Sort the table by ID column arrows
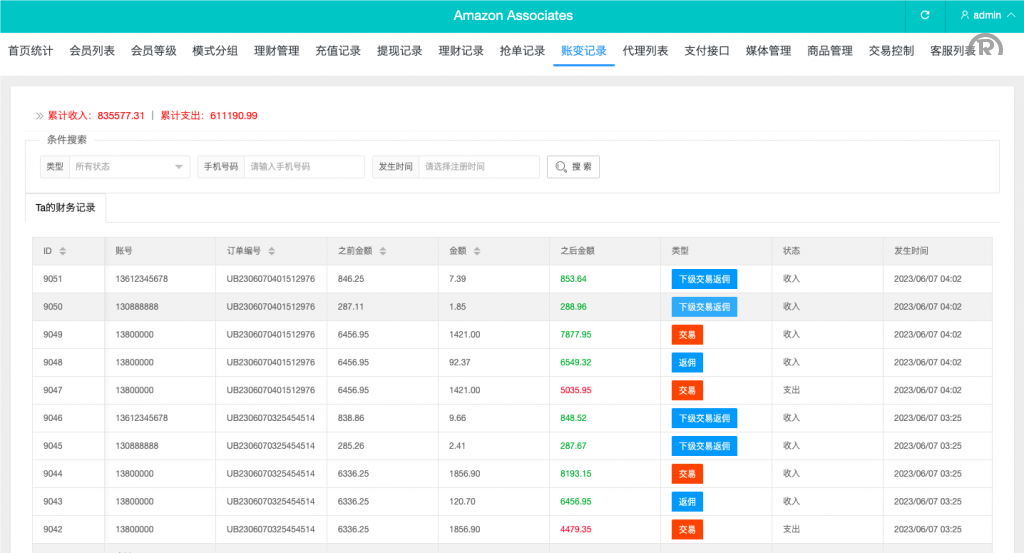The width and height of the screenshot is (1024, 553). (x=63, y=251)
